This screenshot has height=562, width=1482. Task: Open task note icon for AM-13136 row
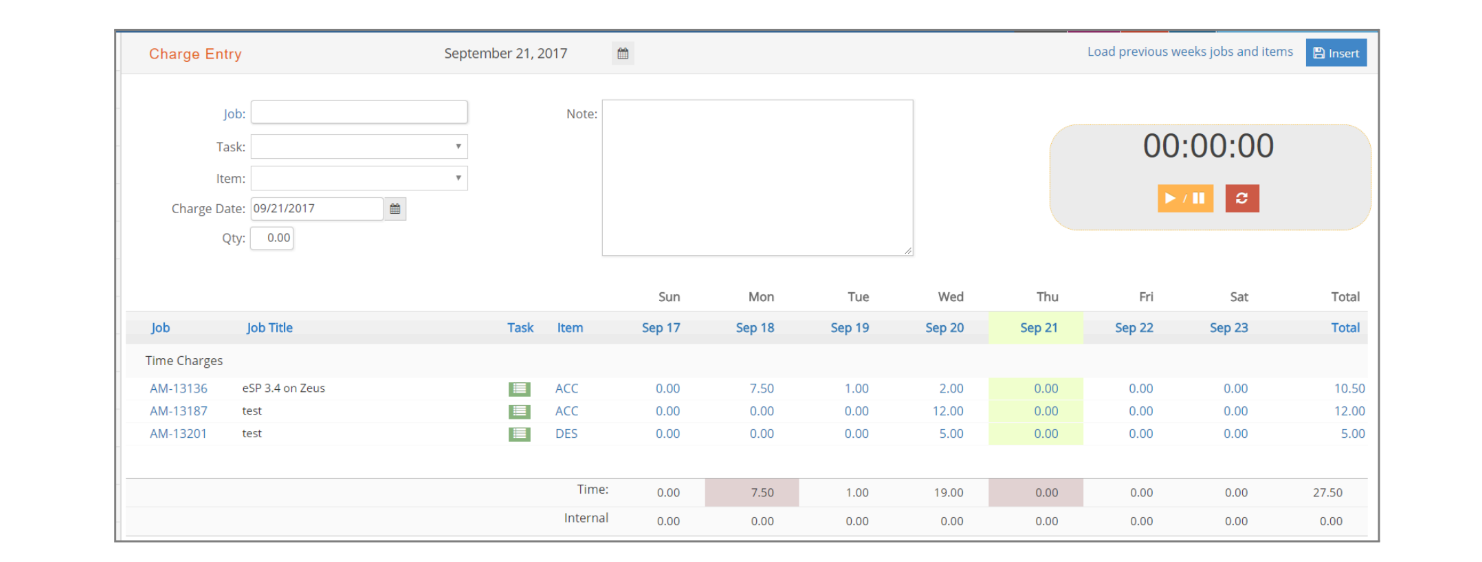point(519,389)
